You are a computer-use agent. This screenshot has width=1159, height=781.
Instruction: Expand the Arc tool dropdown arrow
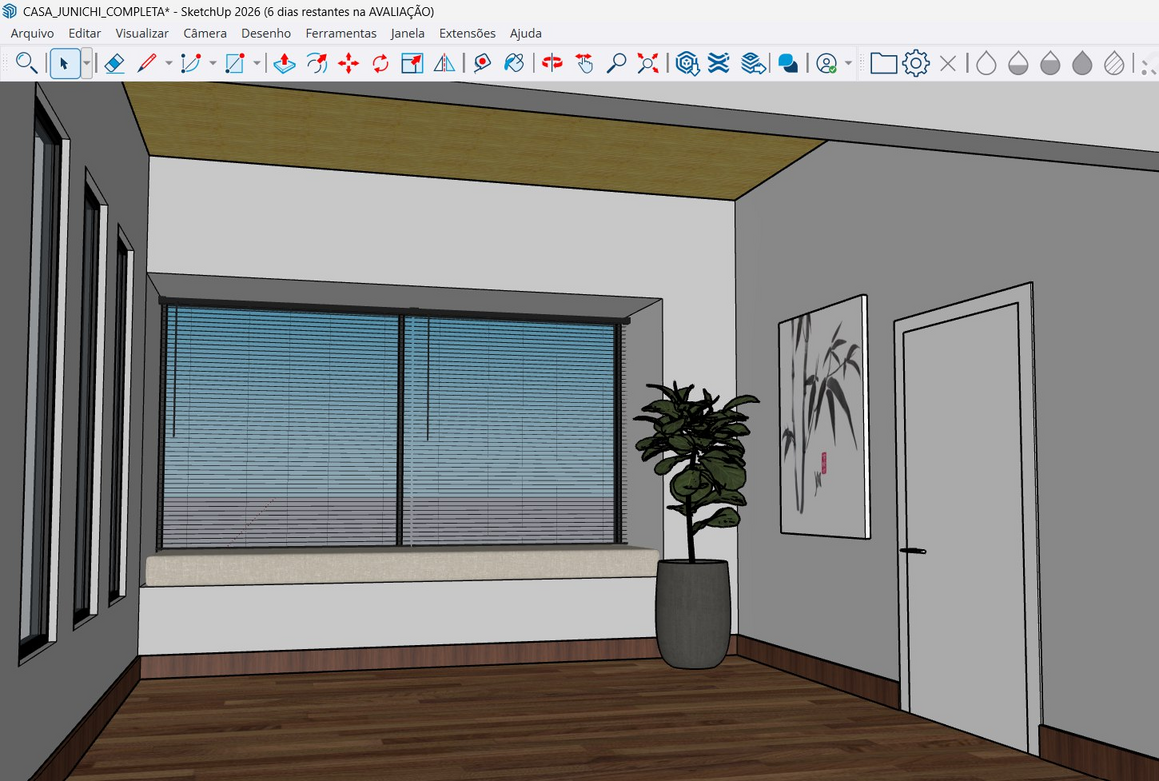(212, 64)
